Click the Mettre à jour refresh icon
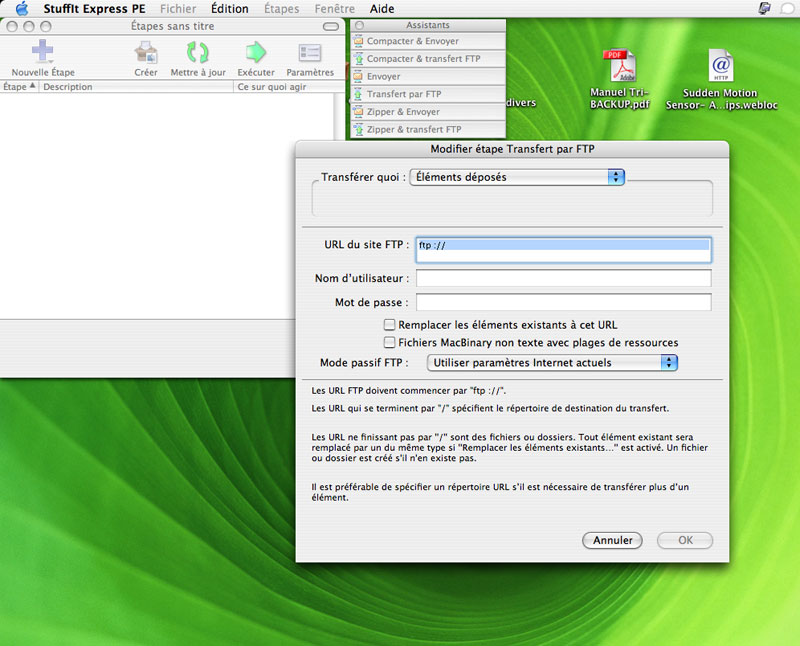 coord(197,53)
